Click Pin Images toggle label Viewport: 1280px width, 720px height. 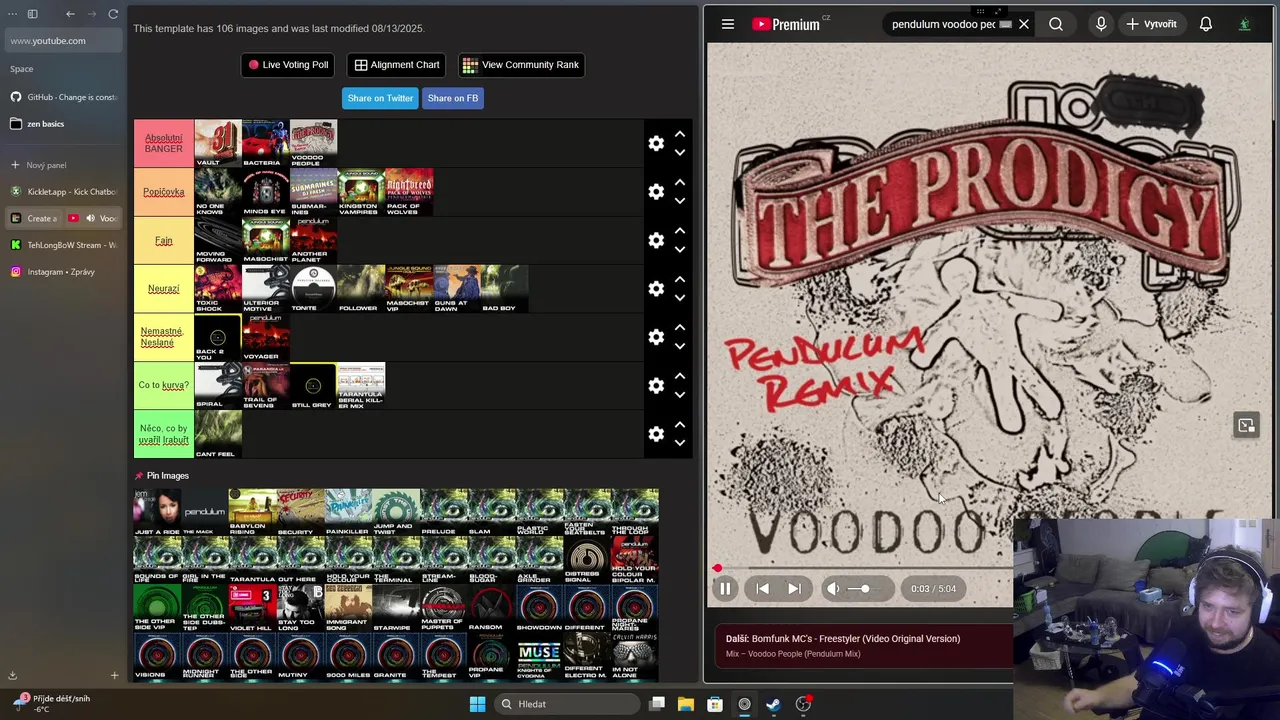[x=161, y=476]
